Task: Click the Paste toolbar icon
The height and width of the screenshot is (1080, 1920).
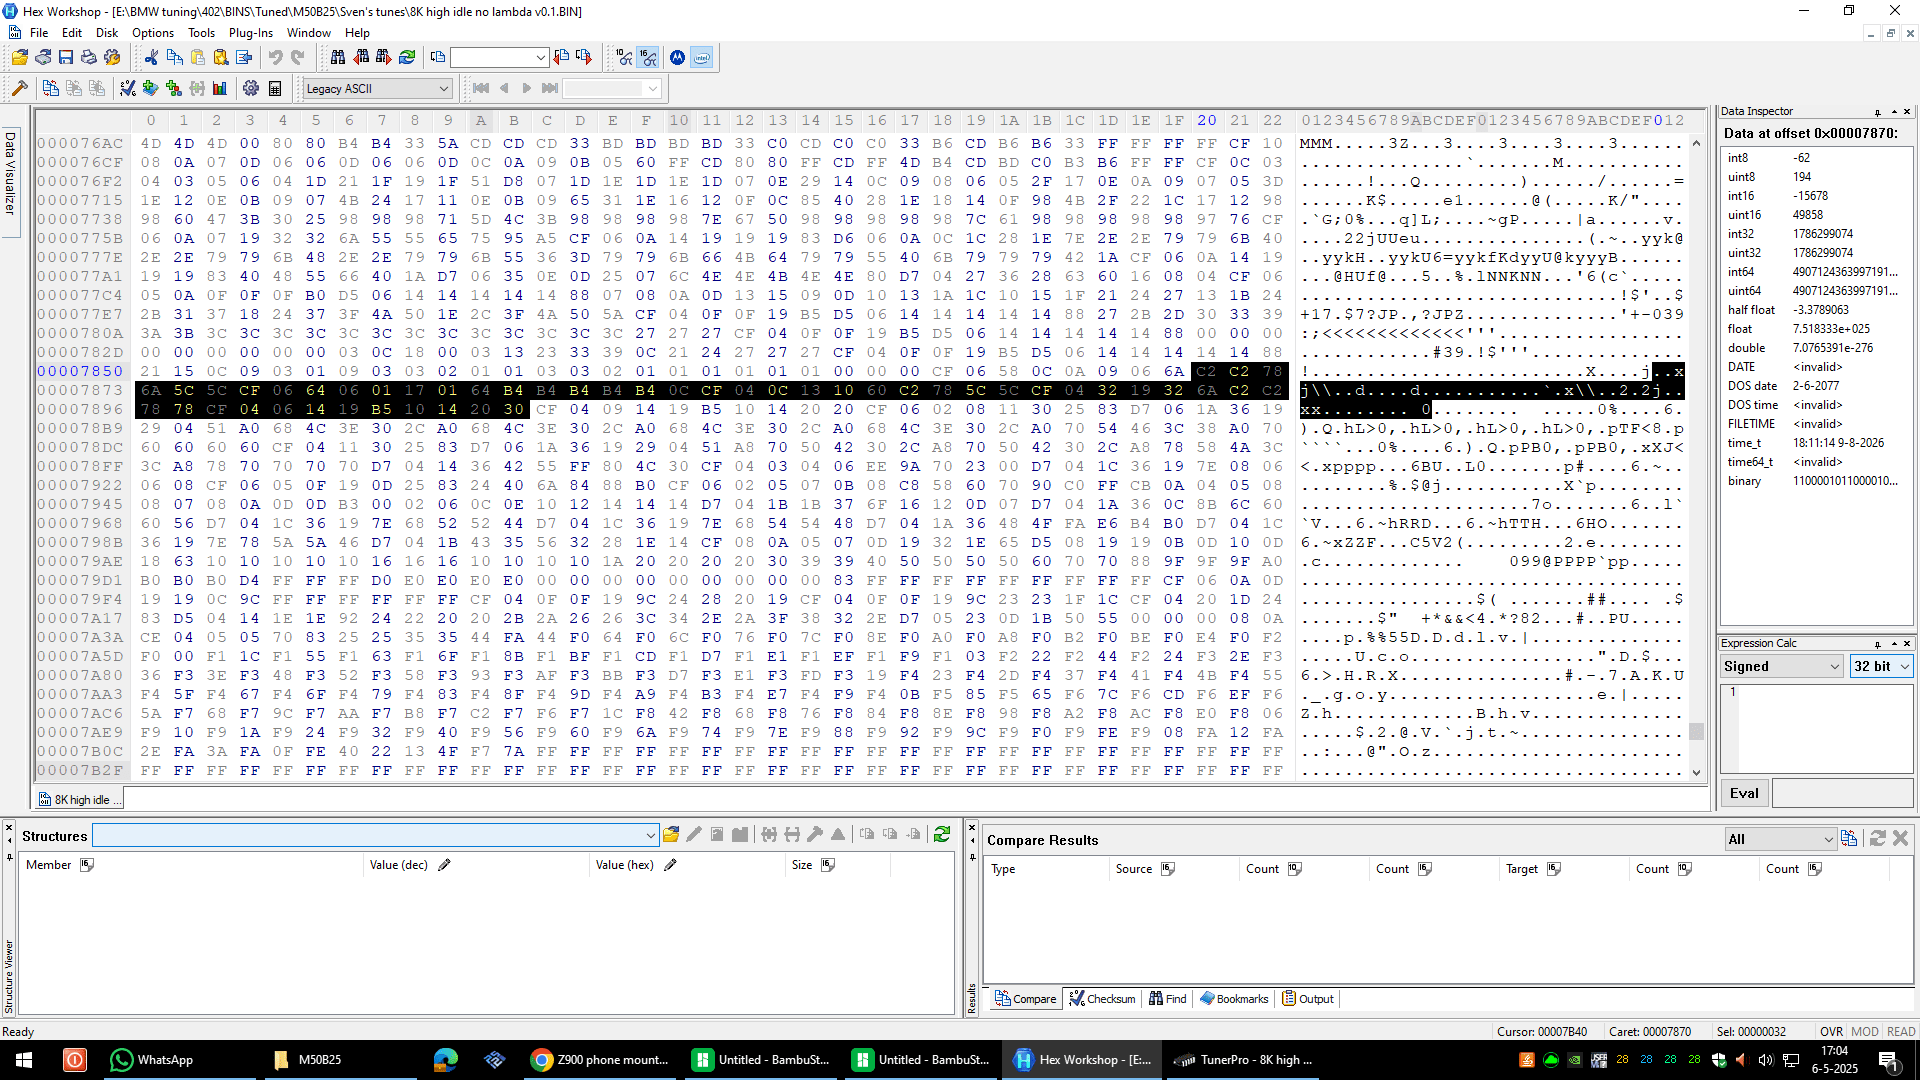Action: tap(199, 57)
